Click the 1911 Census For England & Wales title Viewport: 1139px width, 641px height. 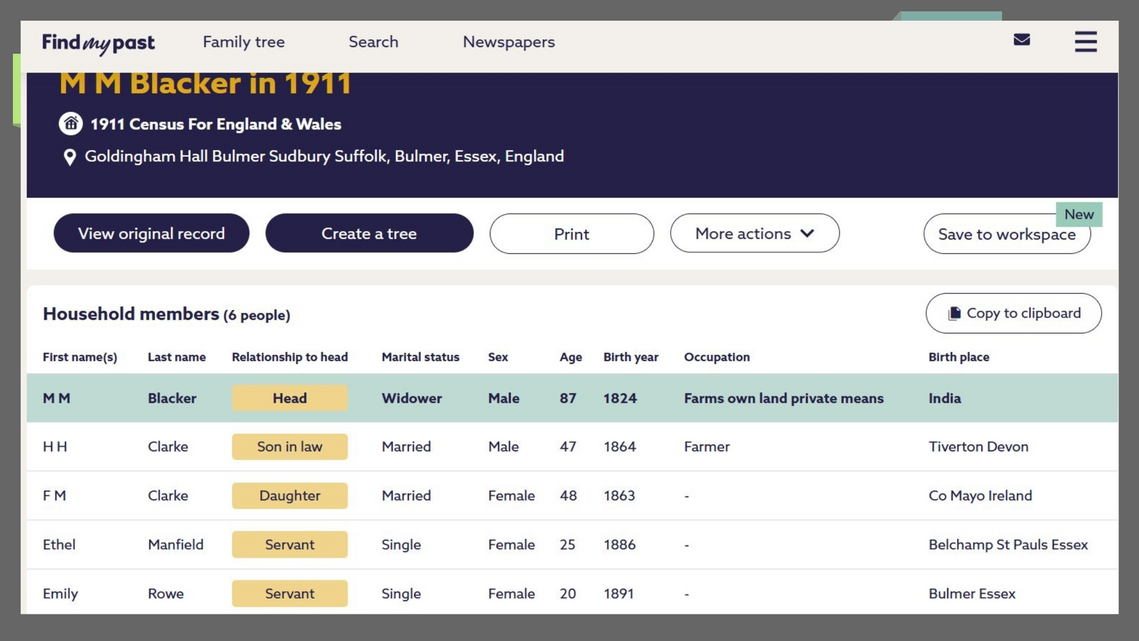point(215,124)
